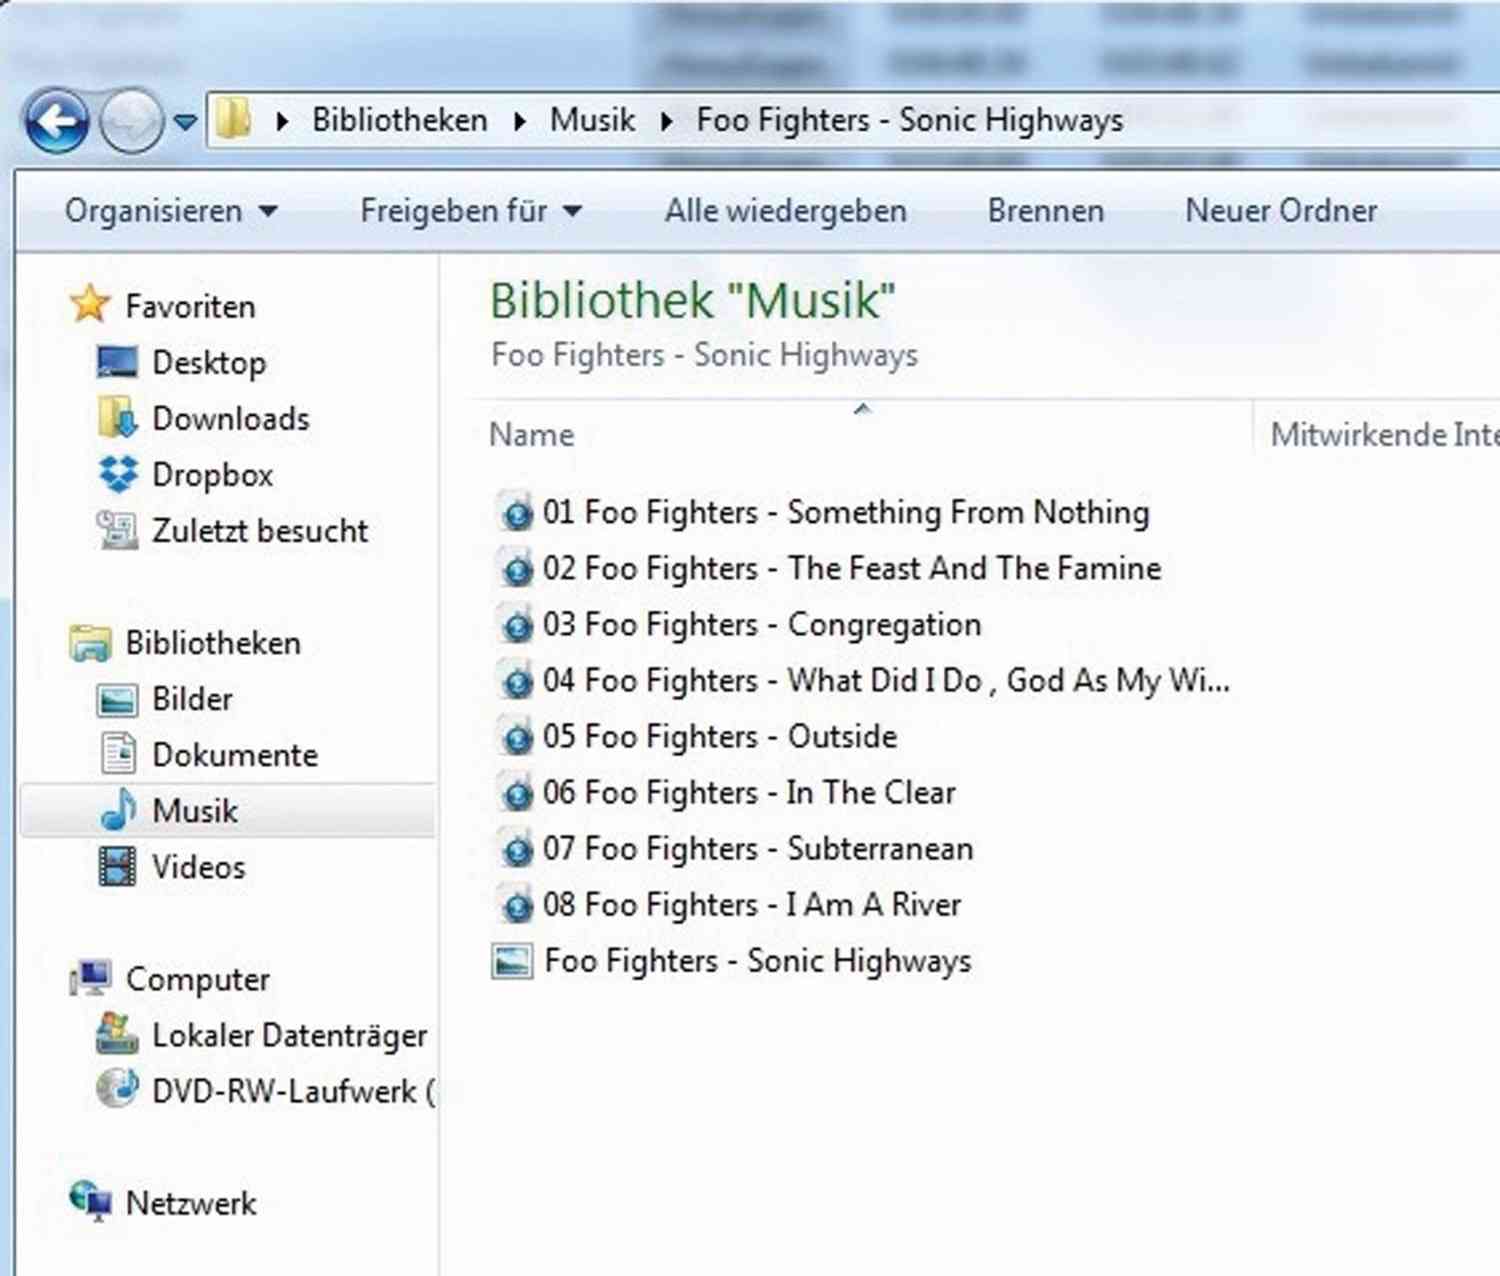This screenshot has width=1500, height=1276.
Task: Click Brennen in the toolbar
Action: click(1046, 211)
